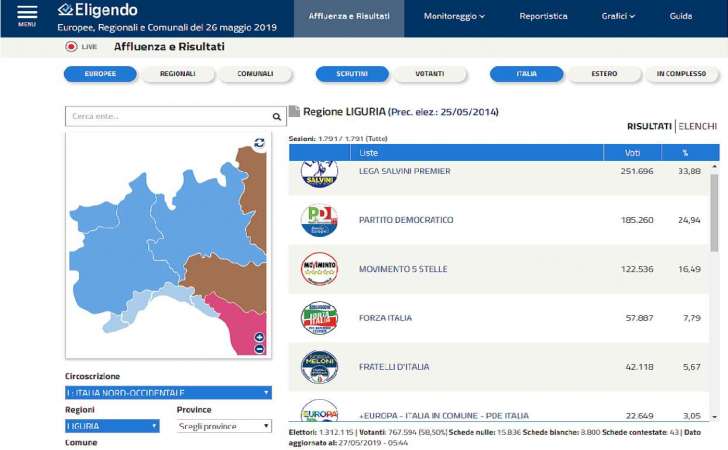Open the Province dropdown
The image size is (728, 450).
pyautogui.click(x=224, y=426)
